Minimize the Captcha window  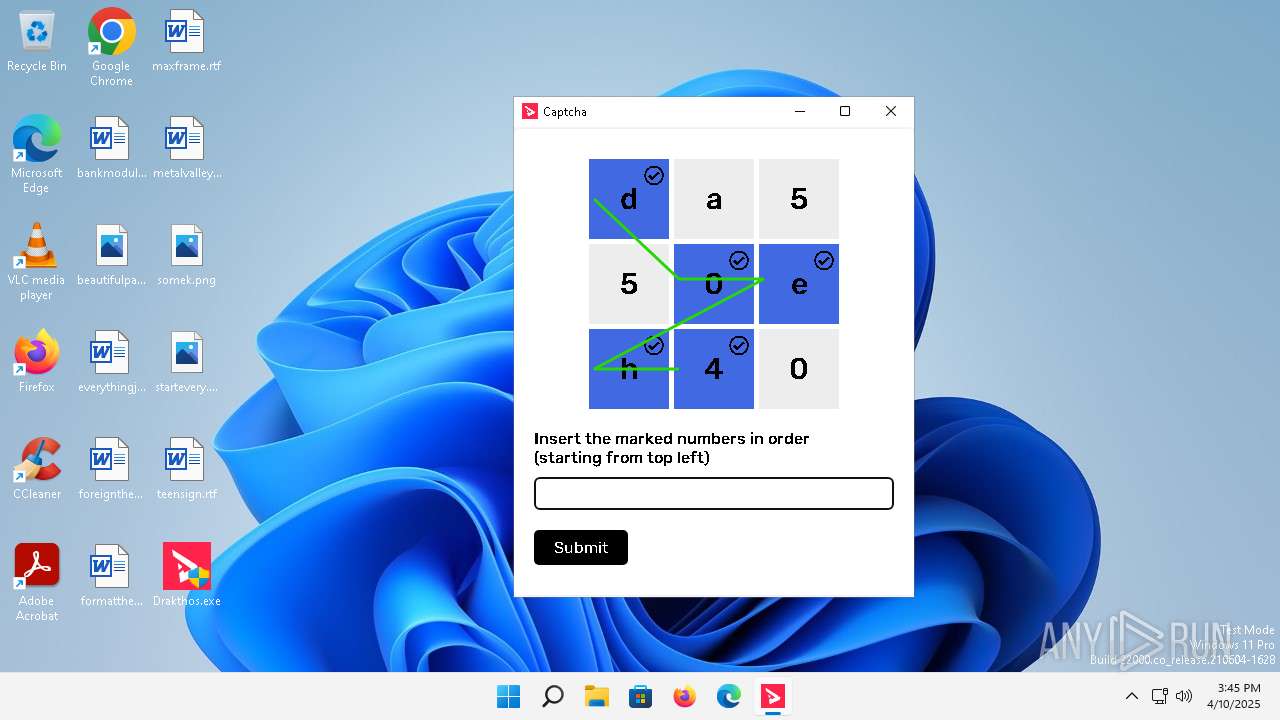(799, 111)
